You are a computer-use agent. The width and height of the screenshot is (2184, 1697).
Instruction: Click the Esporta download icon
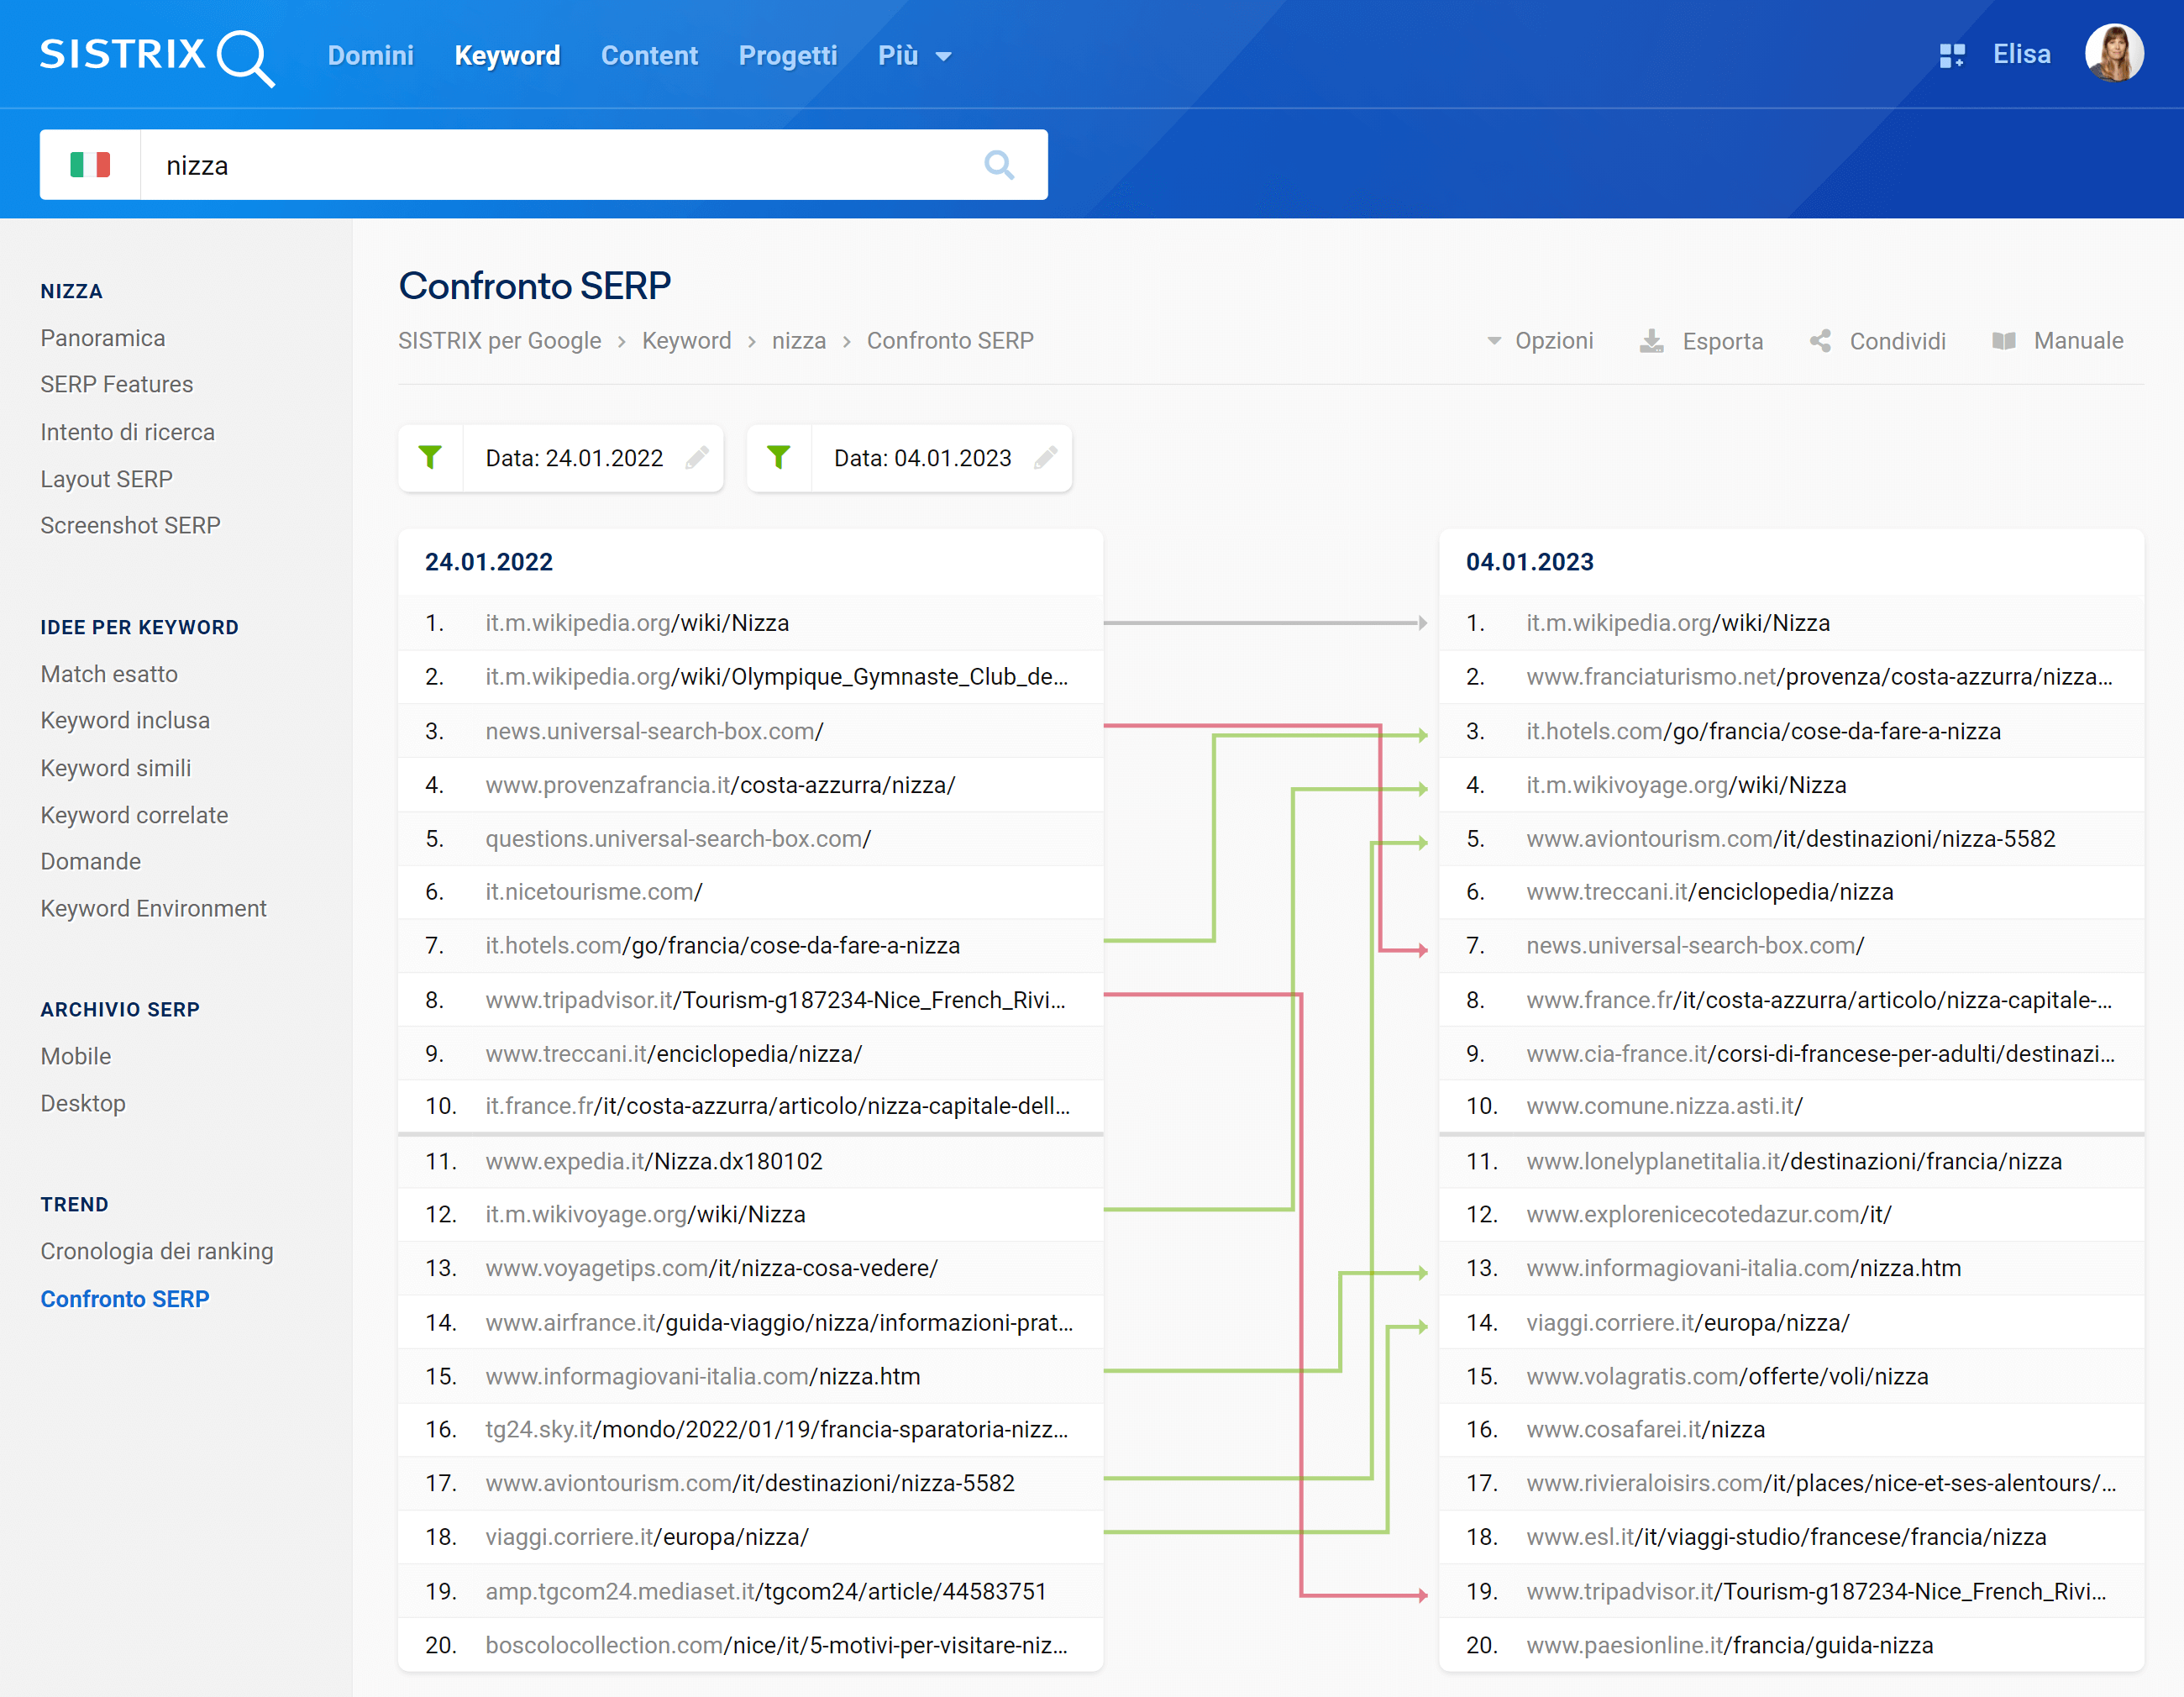[1652, 341]
